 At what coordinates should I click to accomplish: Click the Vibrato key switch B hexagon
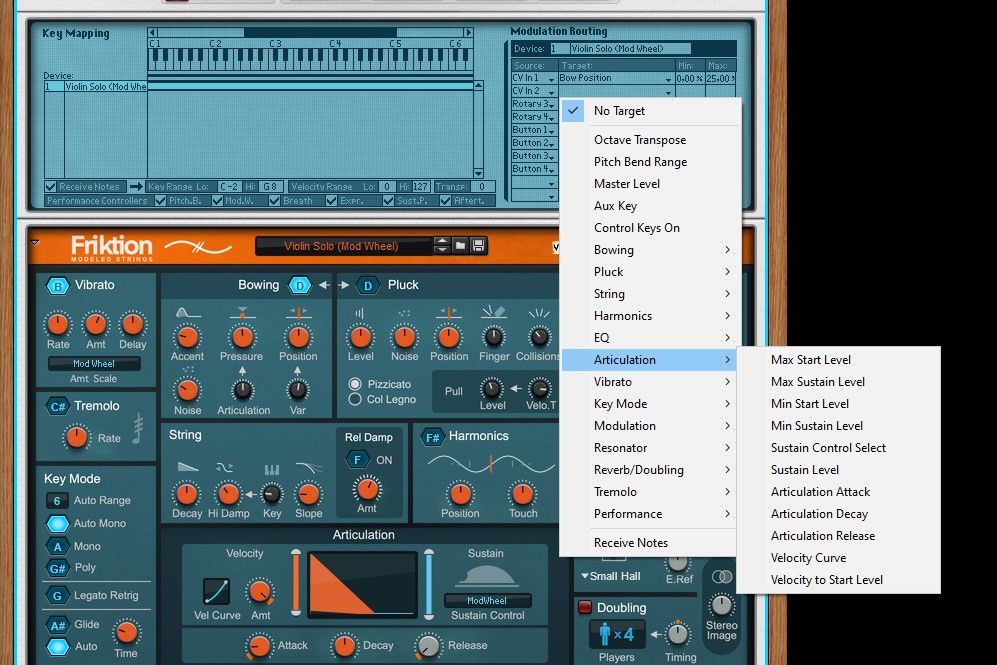click(x=58, y=285)
